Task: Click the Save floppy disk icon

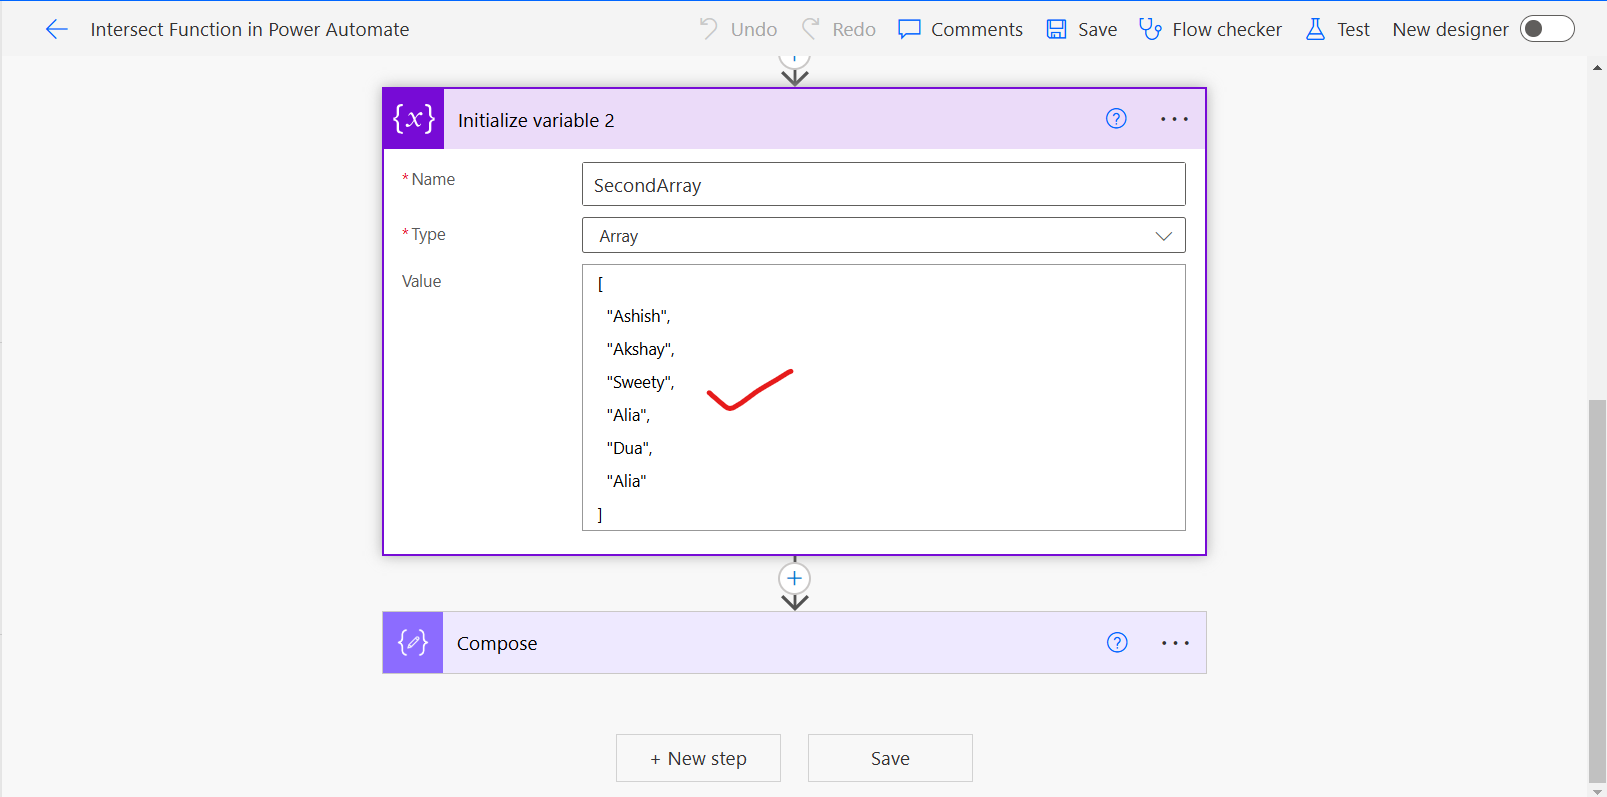Action: point(1056,30)
